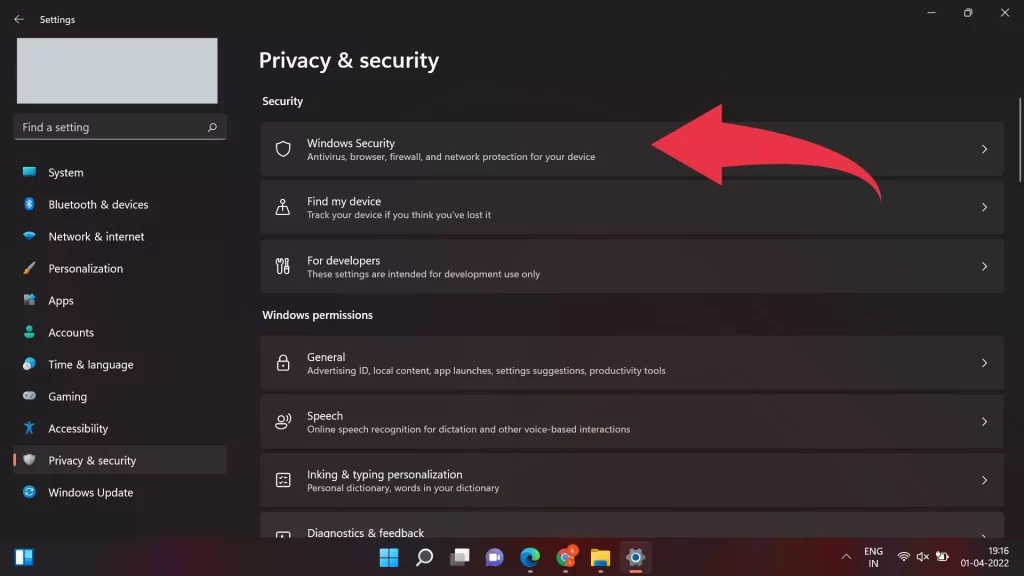Expand Windows Security row chevron
The image size is (1024, 576).
pyautogui.click(x=984, y=149)
